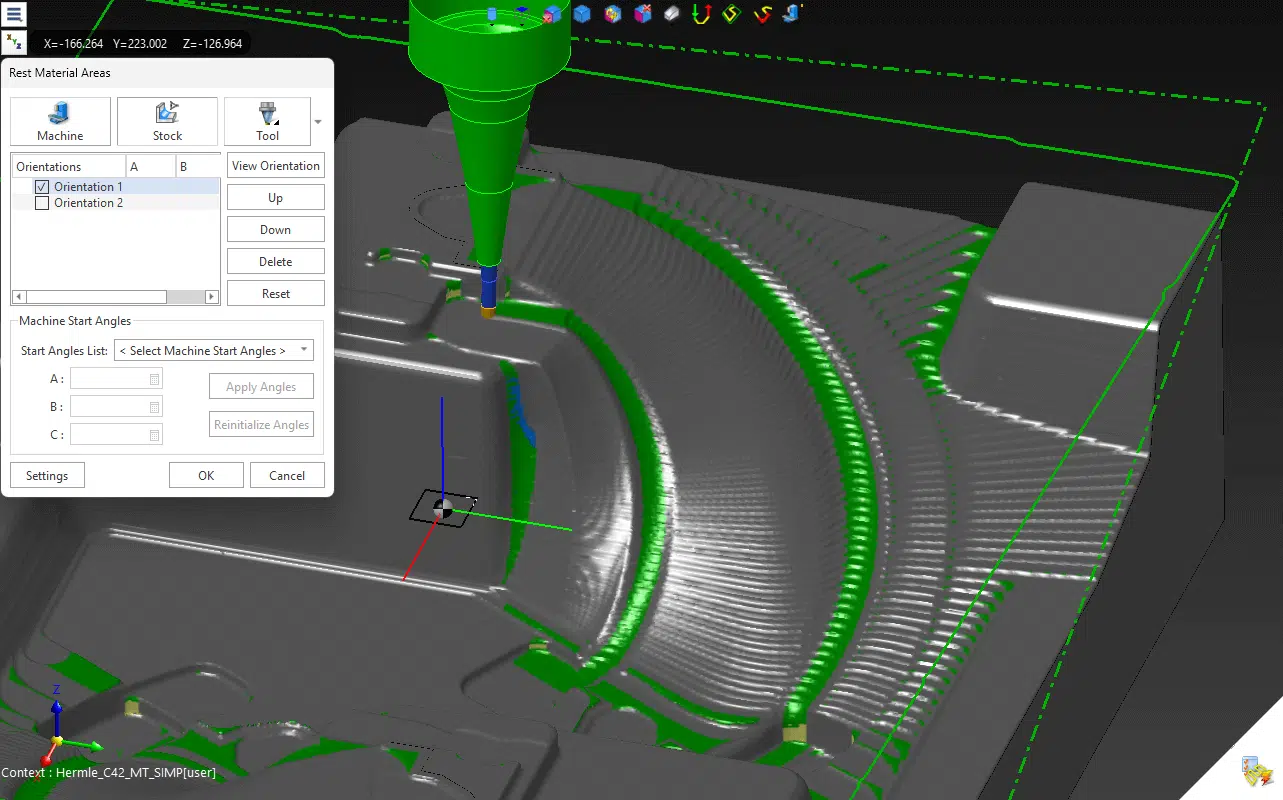Click the green-red arrows toolpath icon
Screen dimensions: 1283x800
coord(701,14)
